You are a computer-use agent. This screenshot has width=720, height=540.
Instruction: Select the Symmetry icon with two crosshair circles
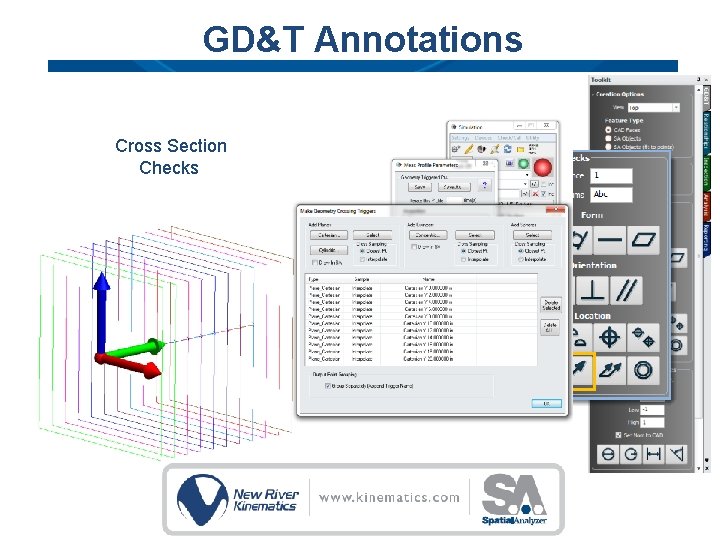coord(643,338)
